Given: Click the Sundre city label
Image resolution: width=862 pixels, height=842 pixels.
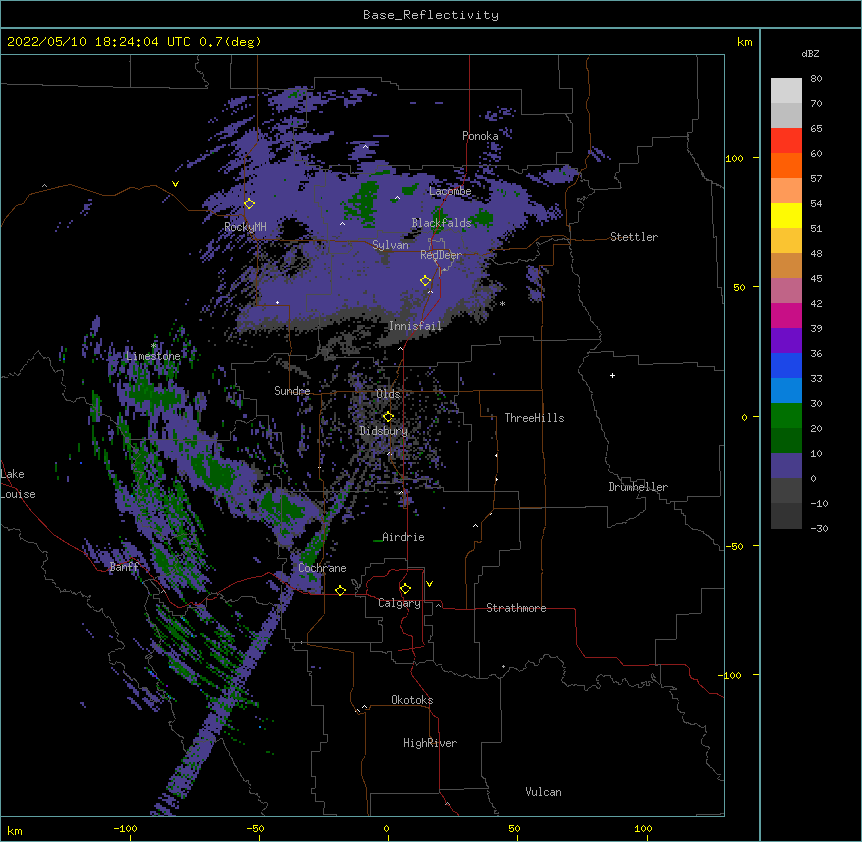Looking at the screenshot, I should click(292, 391).
